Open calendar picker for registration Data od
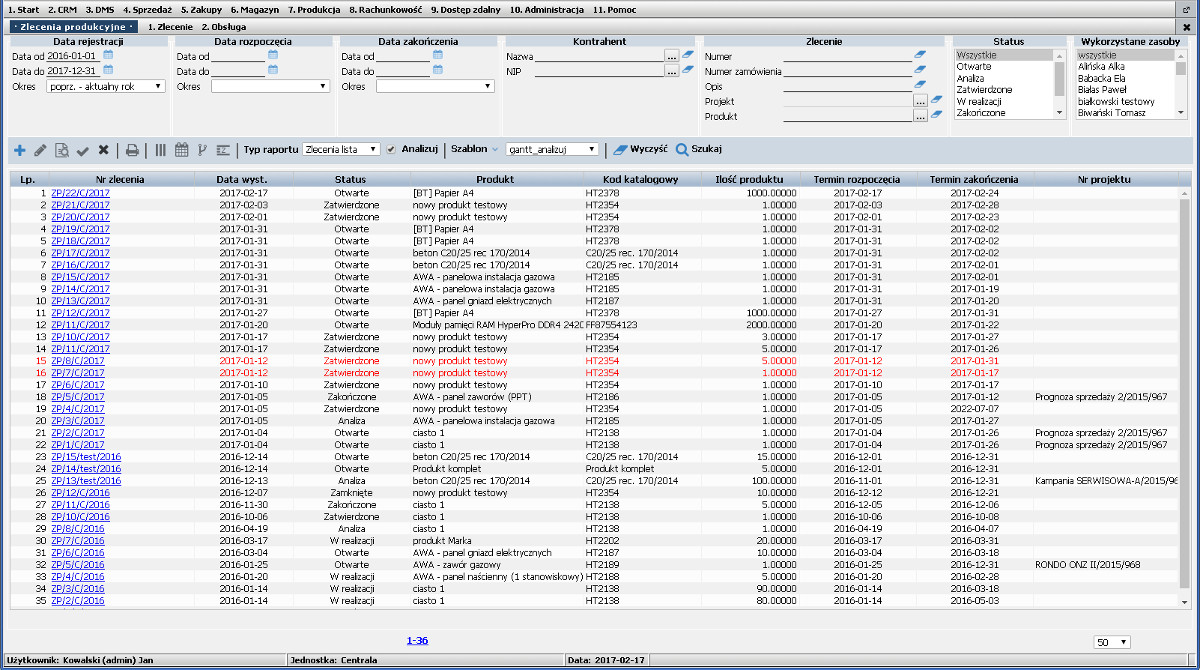The height and width of the screenshot is (670, 1200). (108, 56)
